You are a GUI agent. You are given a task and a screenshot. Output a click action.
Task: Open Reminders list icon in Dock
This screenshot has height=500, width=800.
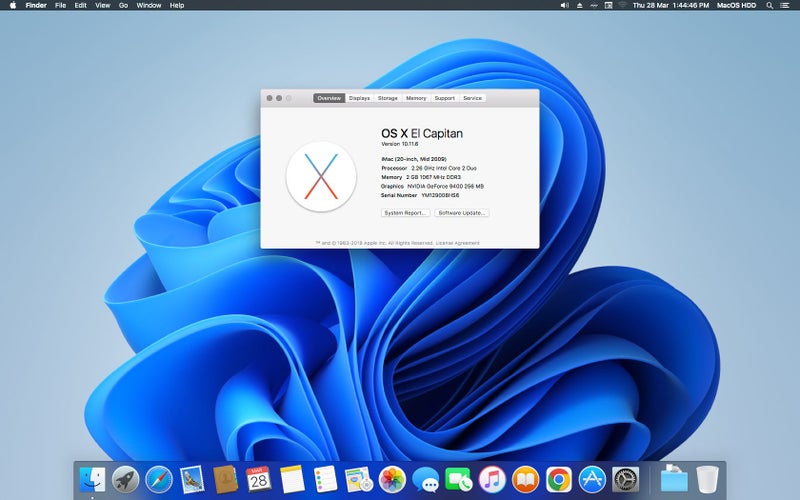tap(325, 480)
